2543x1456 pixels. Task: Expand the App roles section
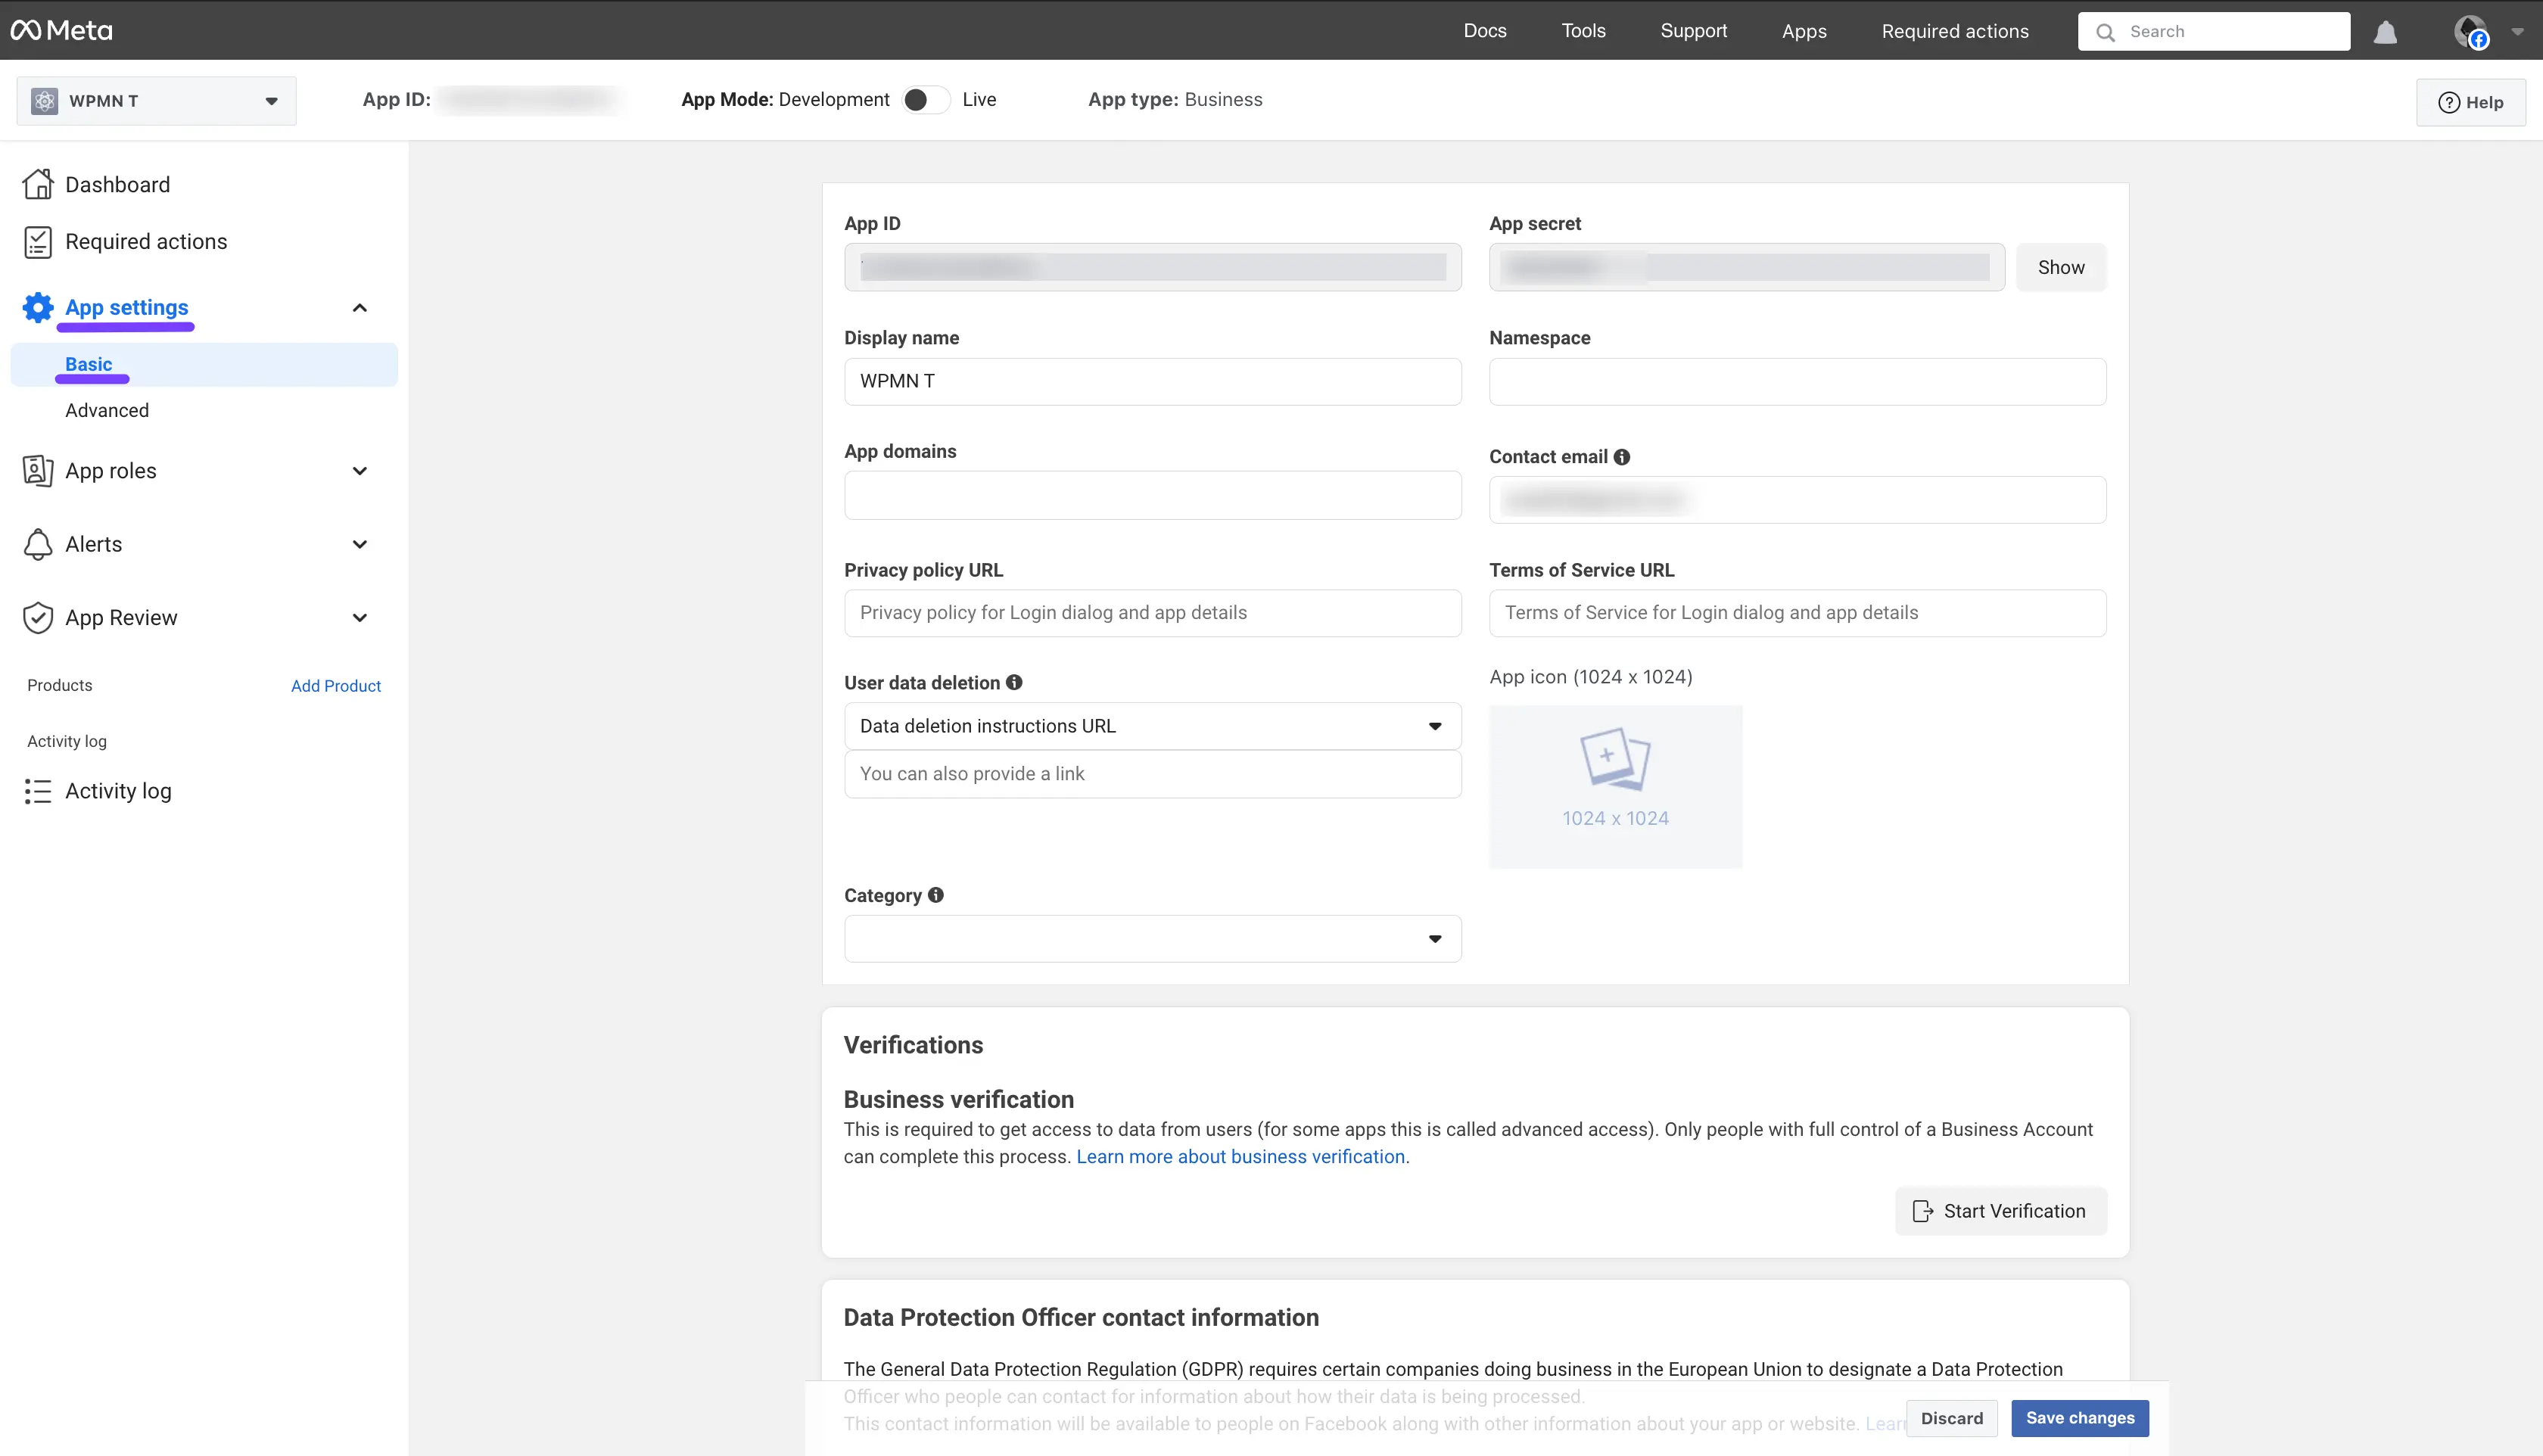(360, 471)
